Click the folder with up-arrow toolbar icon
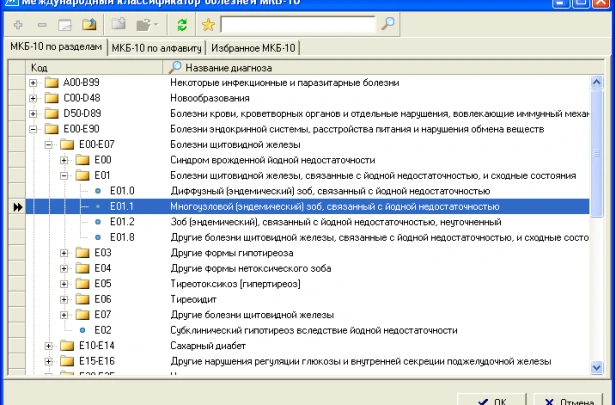 pyautogui.click(x=89, y=25)
